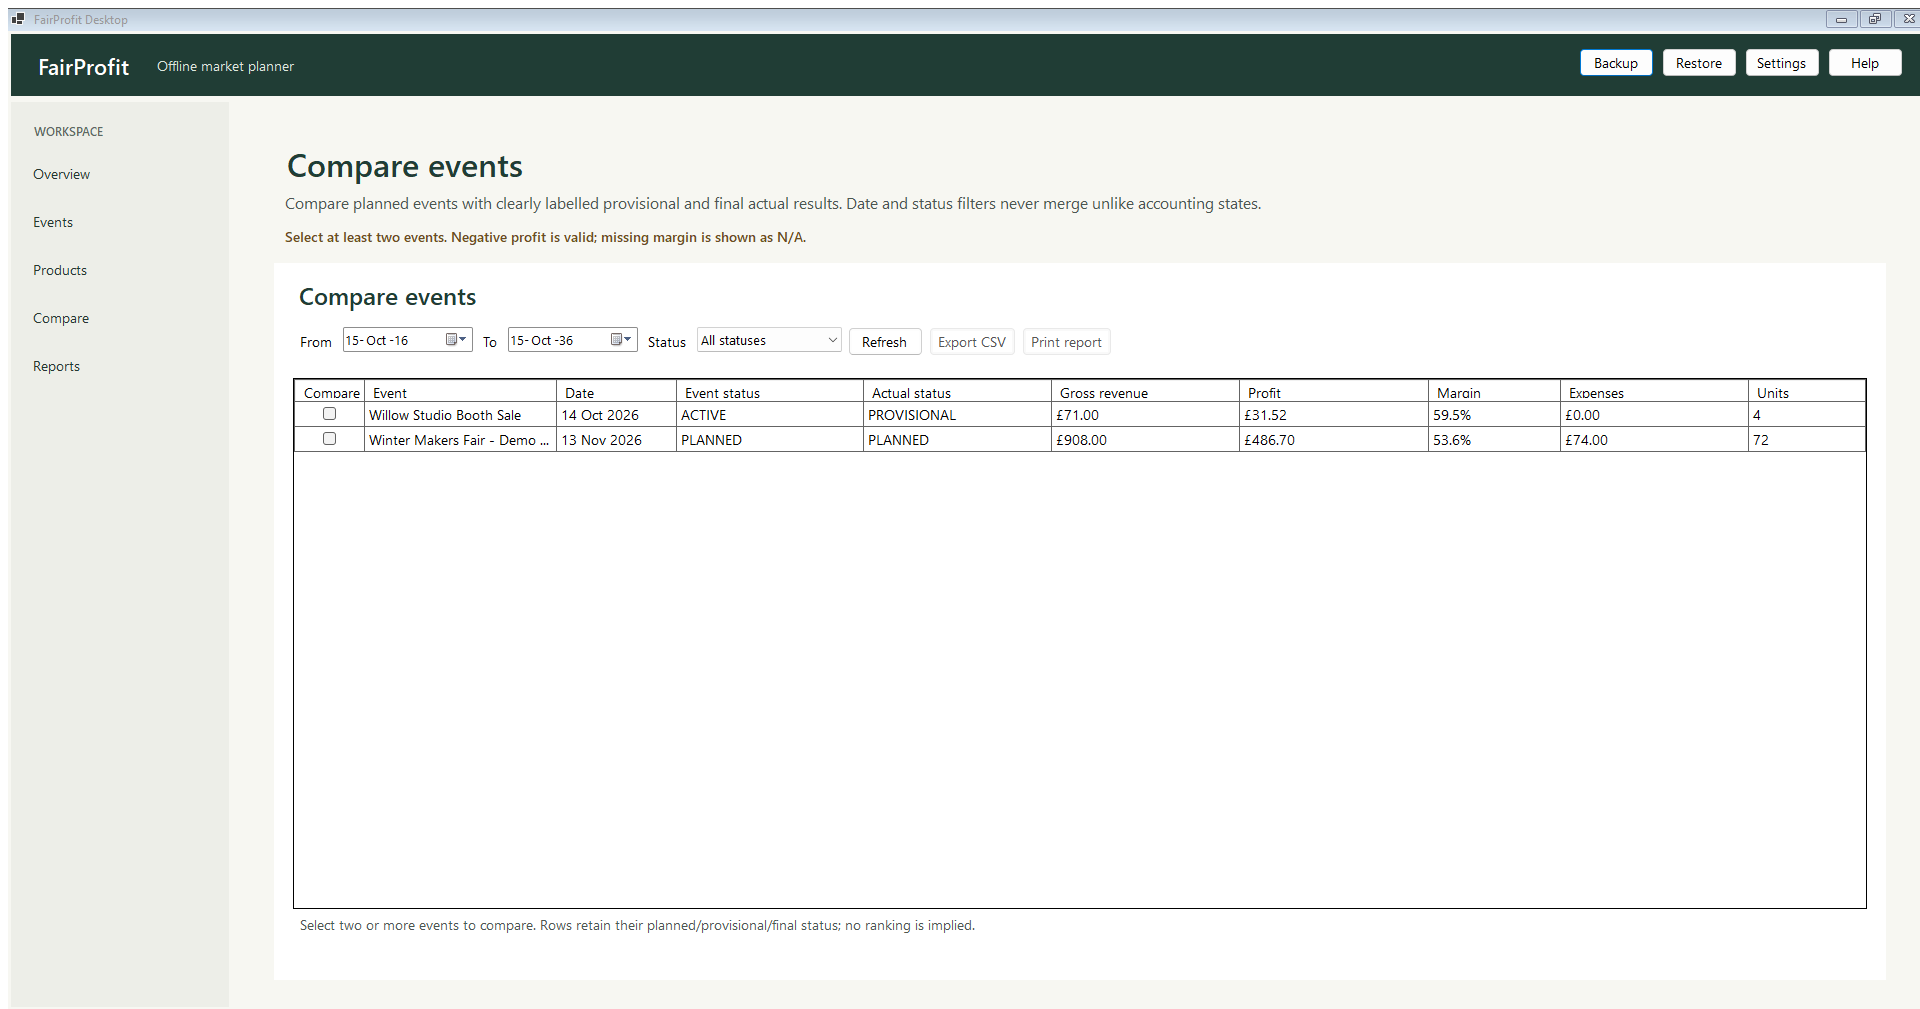Click the FairProfit Desktop title bar icon
The image size is (1920, 1009).
point(18,19)
